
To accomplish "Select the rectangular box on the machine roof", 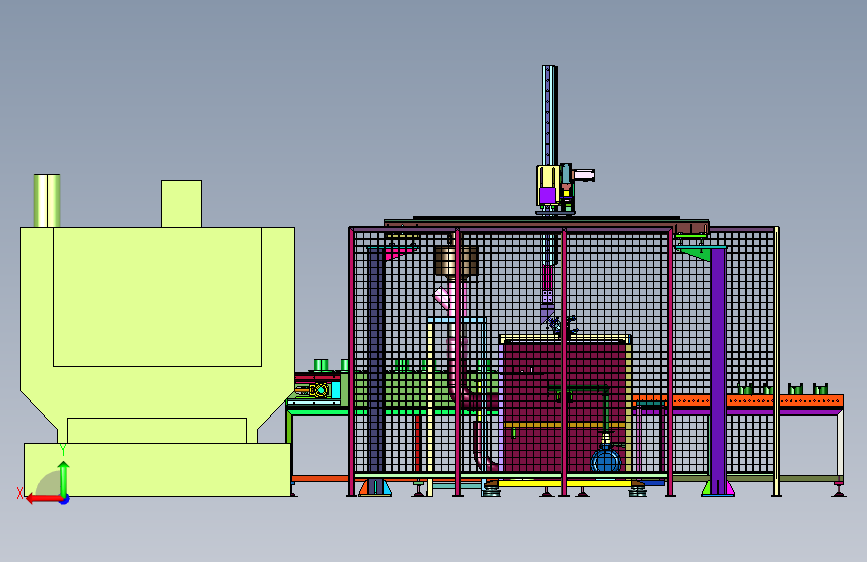I will (181, 203).
